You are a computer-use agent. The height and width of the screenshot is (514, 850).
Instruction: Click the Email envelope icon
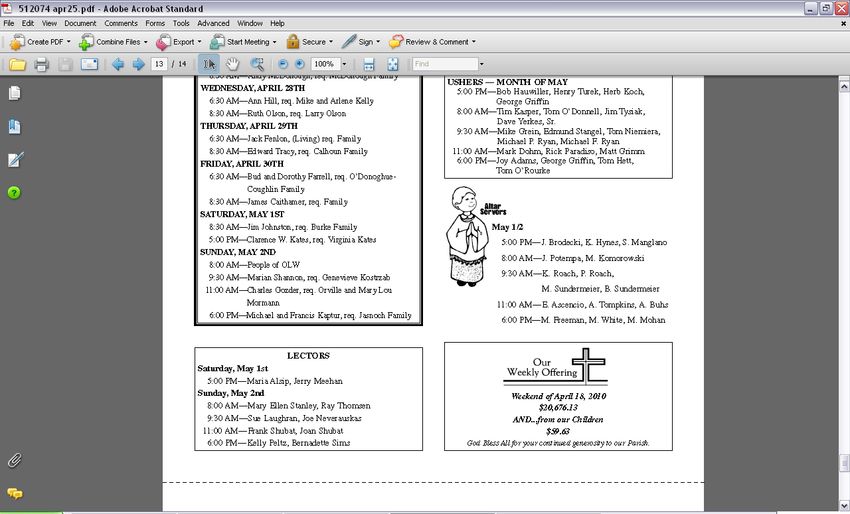[x=89, y=65]
